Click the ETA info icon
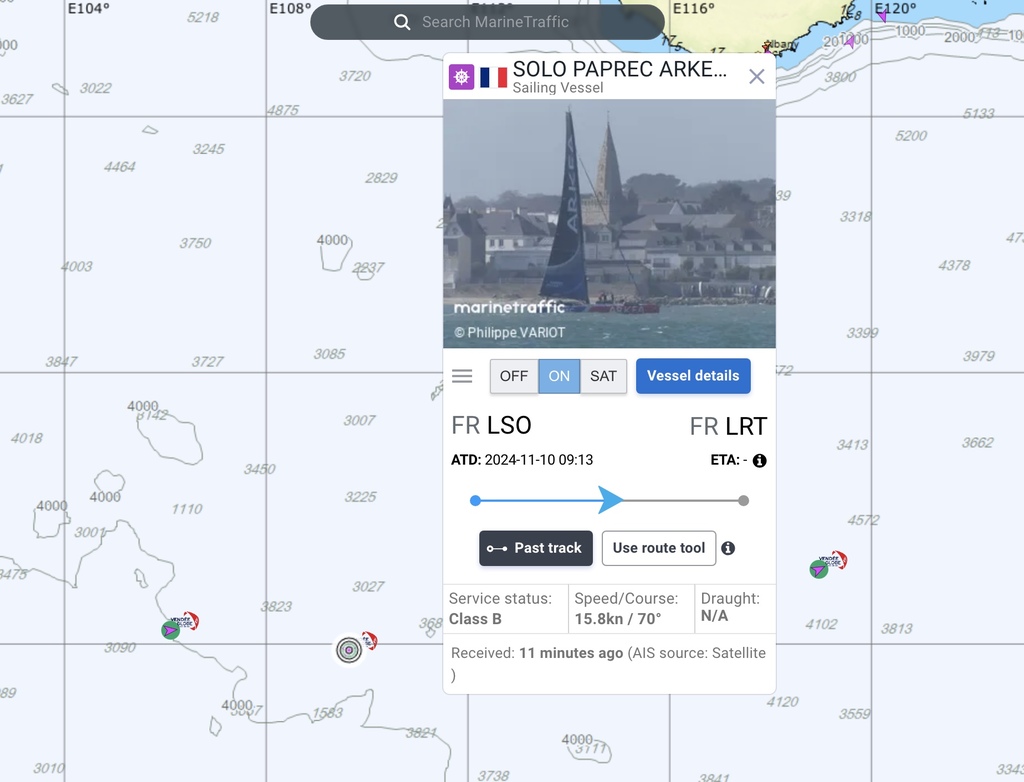Screen dimensions: 1024x782 click(x=760, y=461)
